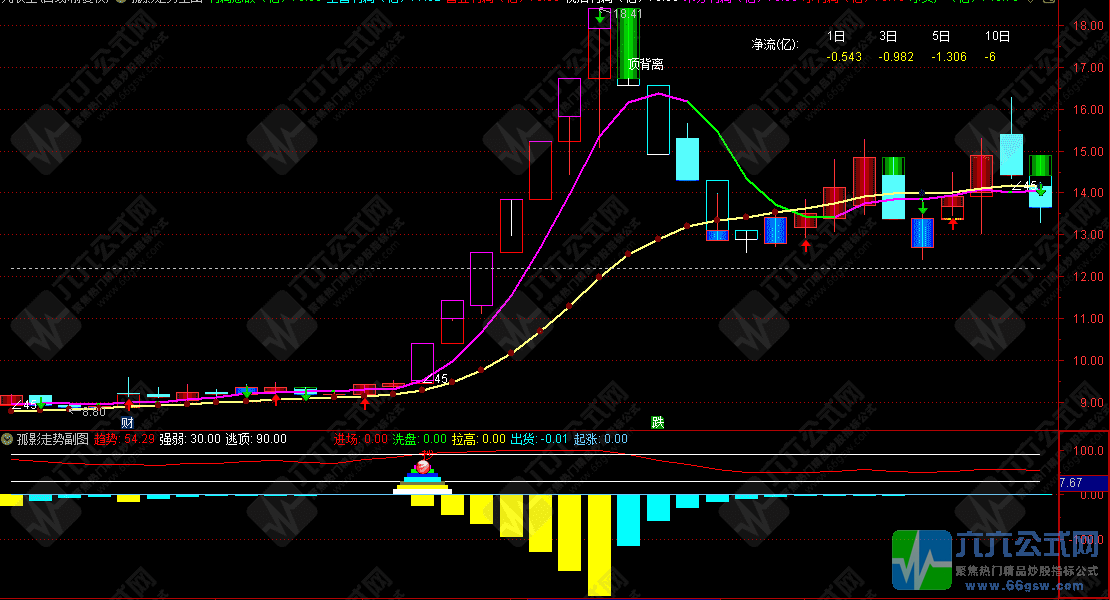Click the red buy arrow near 13.00
Image resolution: width=1110 pixels, height=600 pixels.
[806, 245]
